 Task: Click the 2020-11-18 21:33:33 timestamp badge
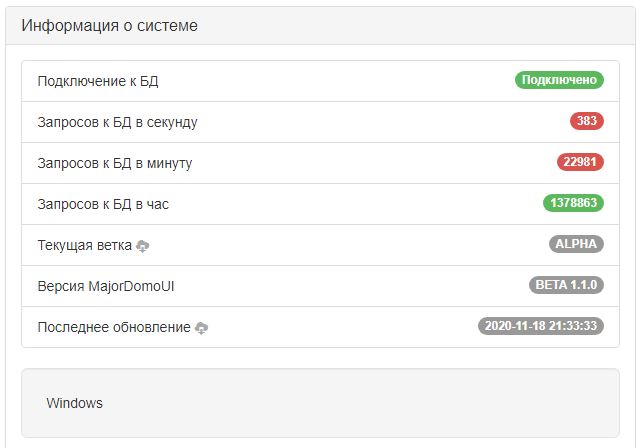pos(540,326)
